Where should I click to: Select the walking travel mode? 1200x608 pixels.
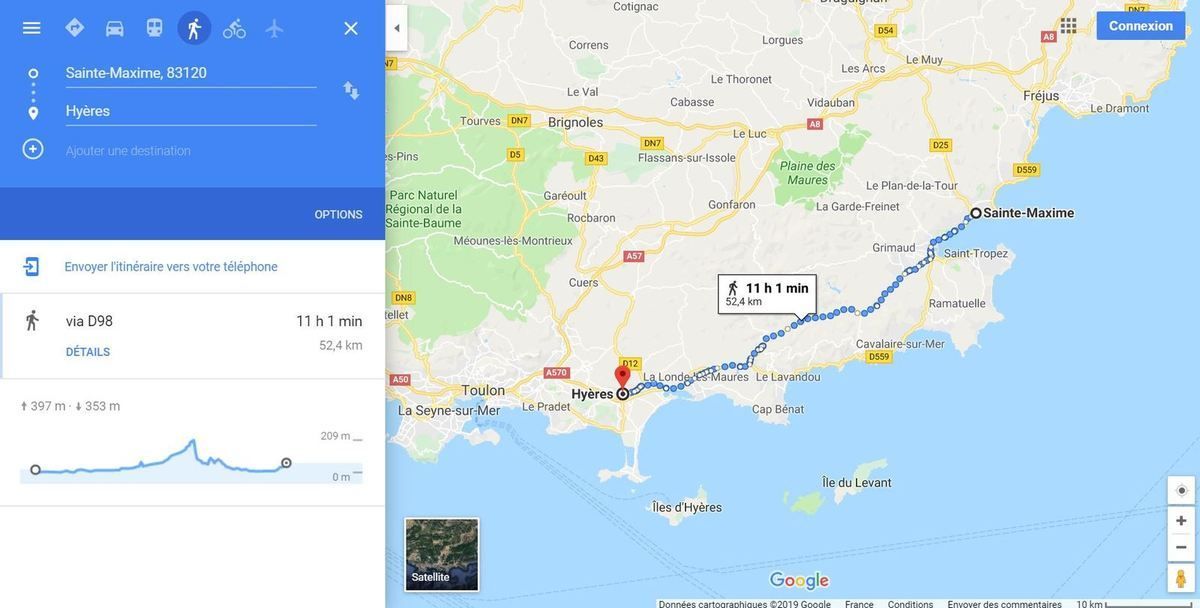[194, 28]
